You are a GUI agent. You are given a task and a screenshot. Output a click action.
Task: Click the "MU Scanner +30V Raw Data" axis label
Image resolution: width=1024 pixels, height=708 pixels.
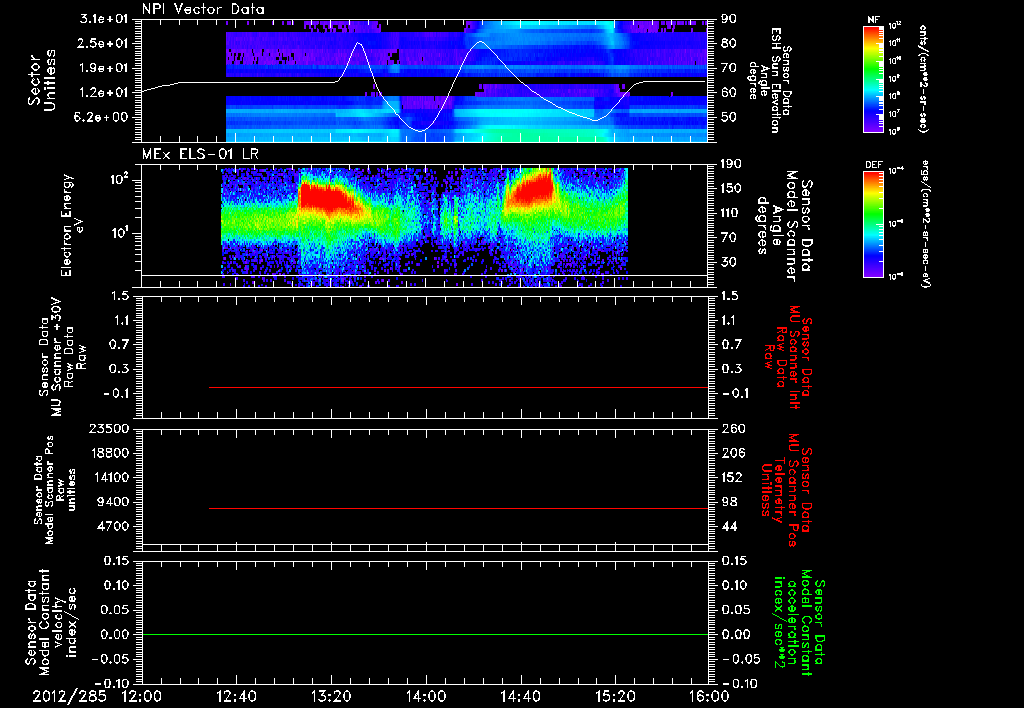click(x=62, y=357)
